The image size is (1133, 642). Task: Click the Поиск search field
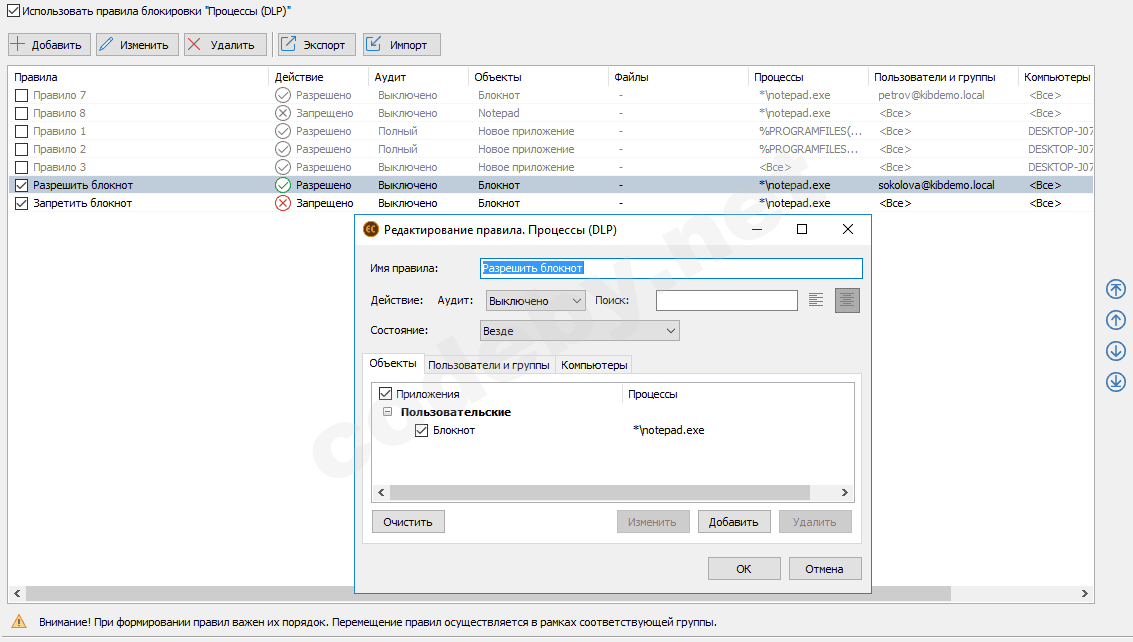[726, 300]
